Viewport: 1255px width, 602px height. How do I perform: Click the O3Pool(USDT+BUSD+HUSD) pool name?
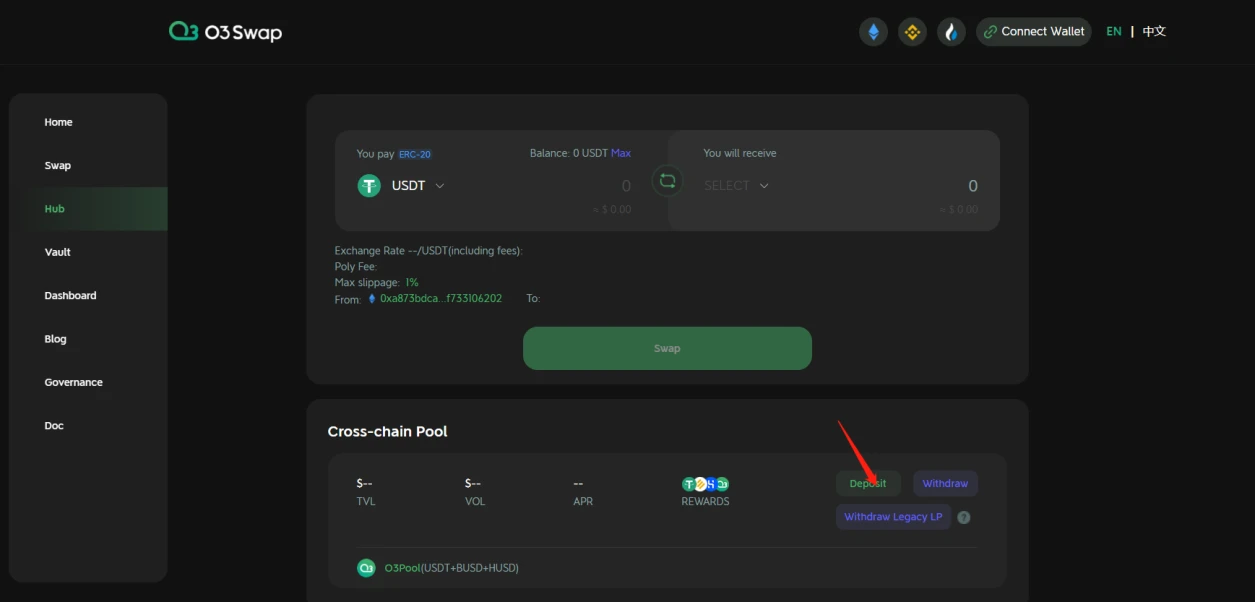click(x=452, y=568)
